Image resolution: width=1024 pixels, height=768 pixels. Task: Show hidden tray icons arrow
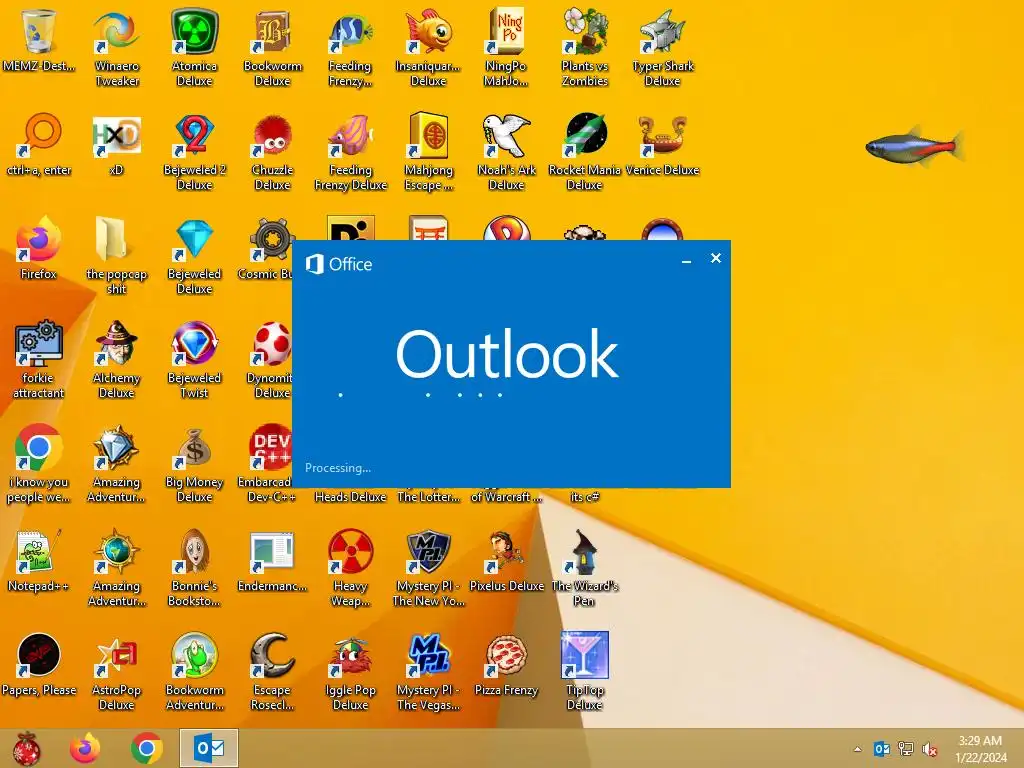857,749
